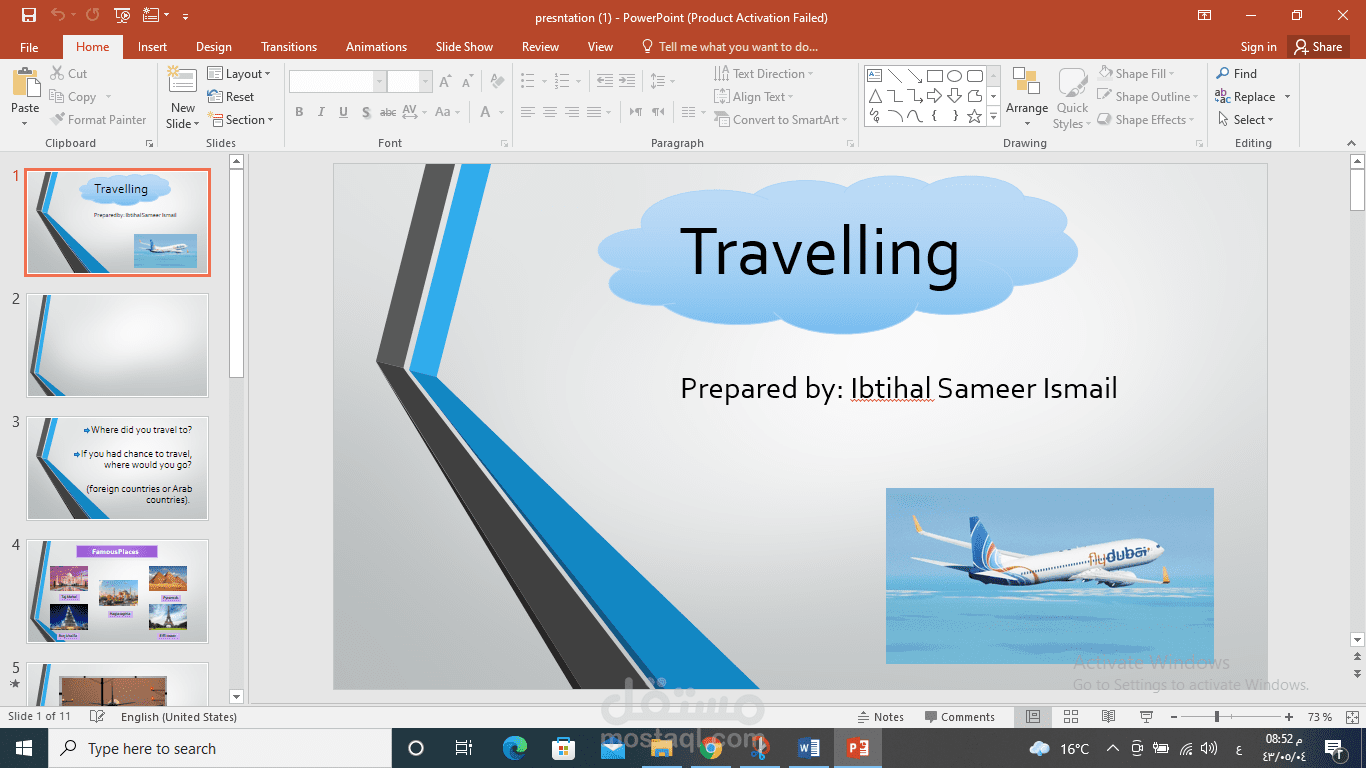Select the Line Arrow shape in gallery

[x=915, y=76]
